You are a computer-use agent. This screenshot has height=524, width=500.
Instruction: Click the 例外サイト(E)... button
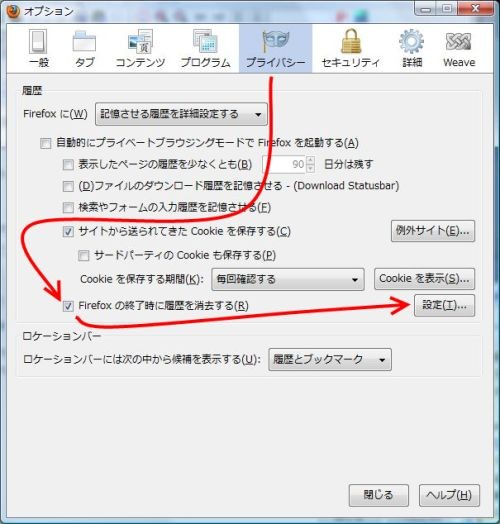433,231
